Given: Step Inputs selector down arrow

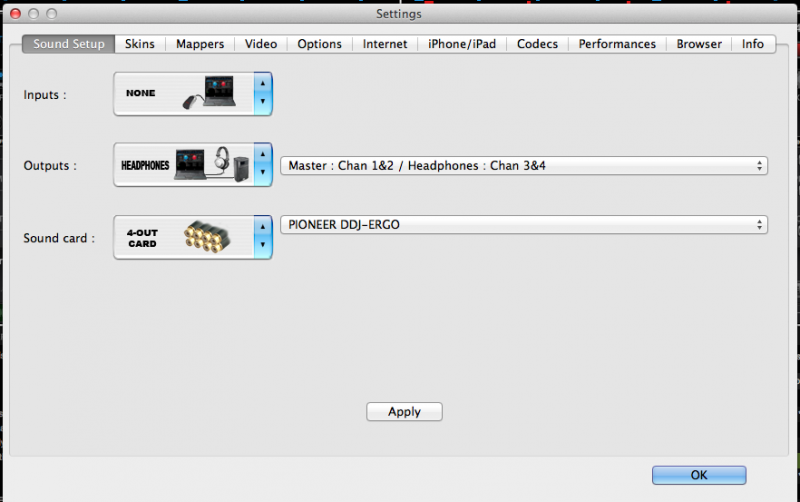Looking at the screenshot, I should 263,102.
